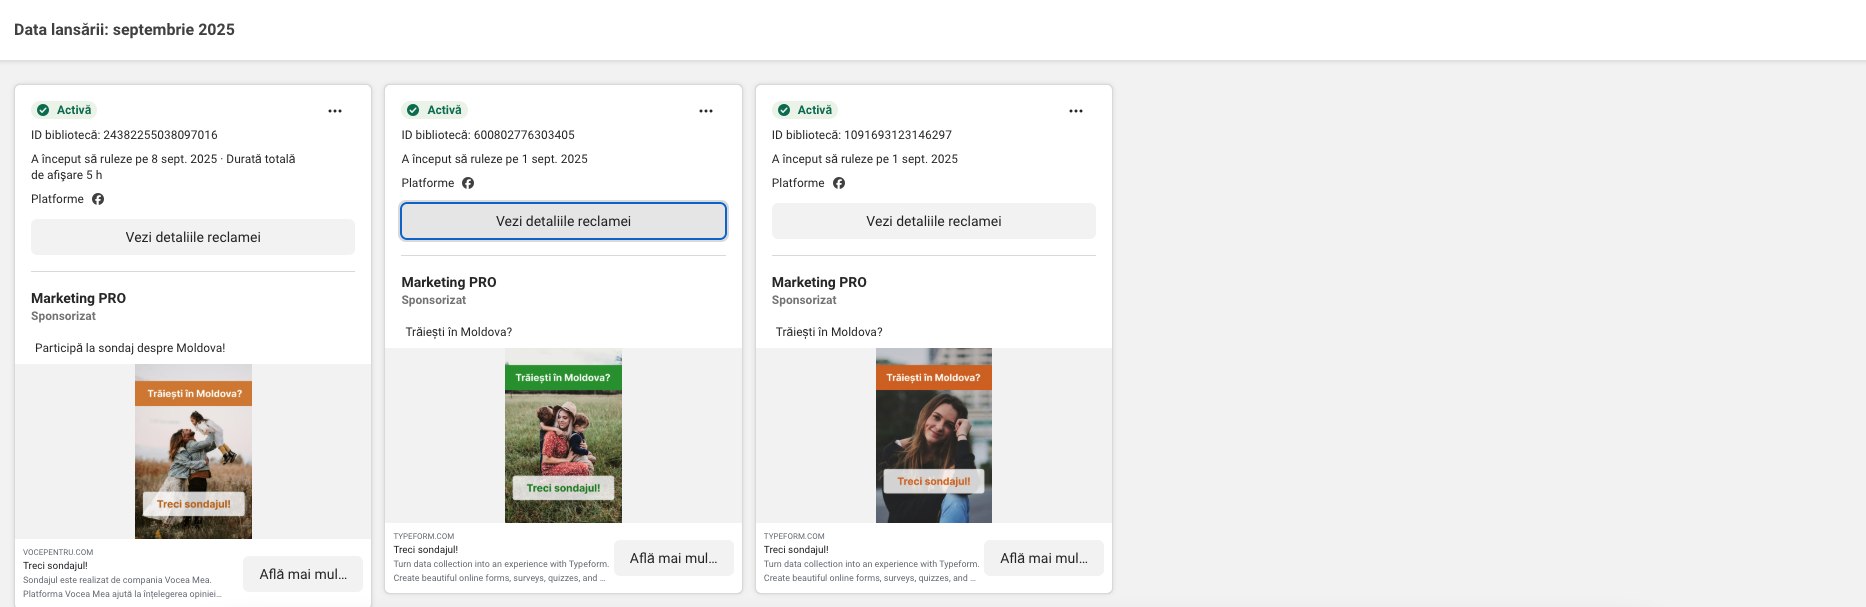Image resolution: width=1866 pixels, height=607 pixels.
Task: Click 'Trăiești în Moldova?' caption on ad 1091693123146297
Action: 829,332
